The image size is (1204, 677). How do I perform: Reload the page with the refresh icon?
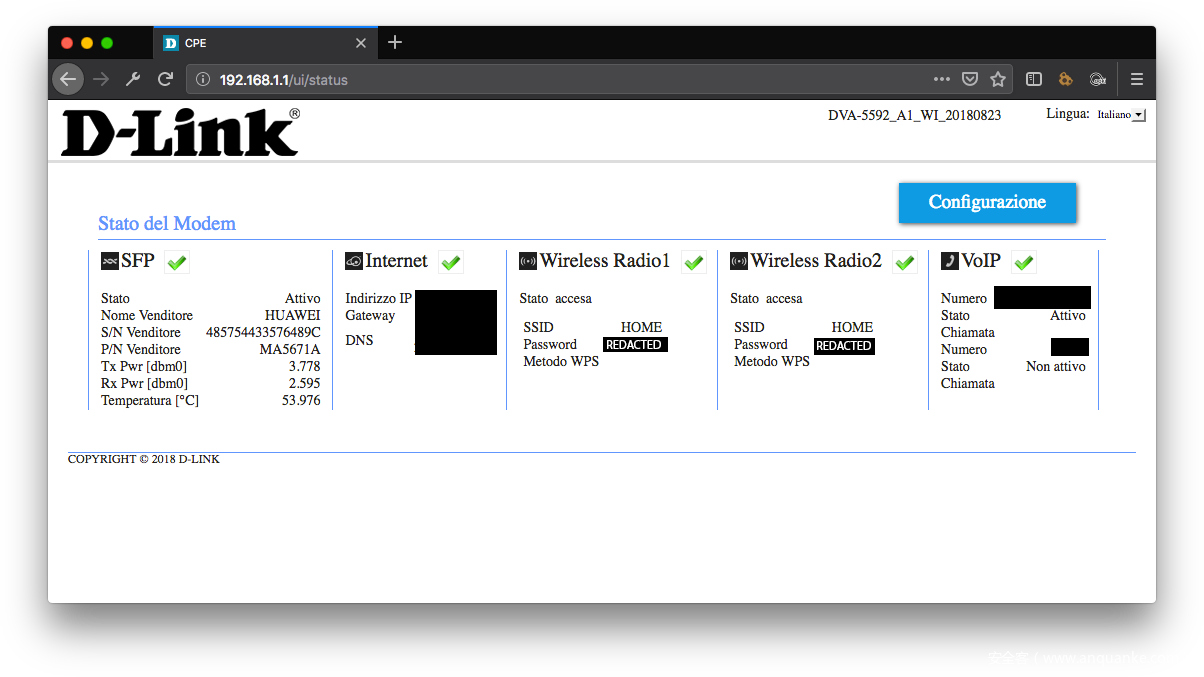coord(165,79)
